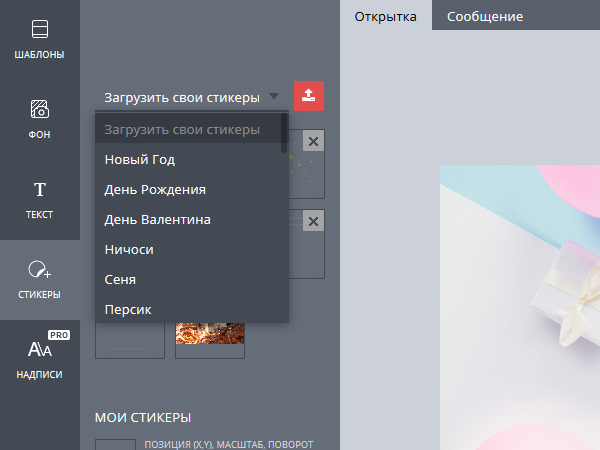Click the Позиция, масштаб, поворот label
The image size is (600, 450).
[229, 444]
